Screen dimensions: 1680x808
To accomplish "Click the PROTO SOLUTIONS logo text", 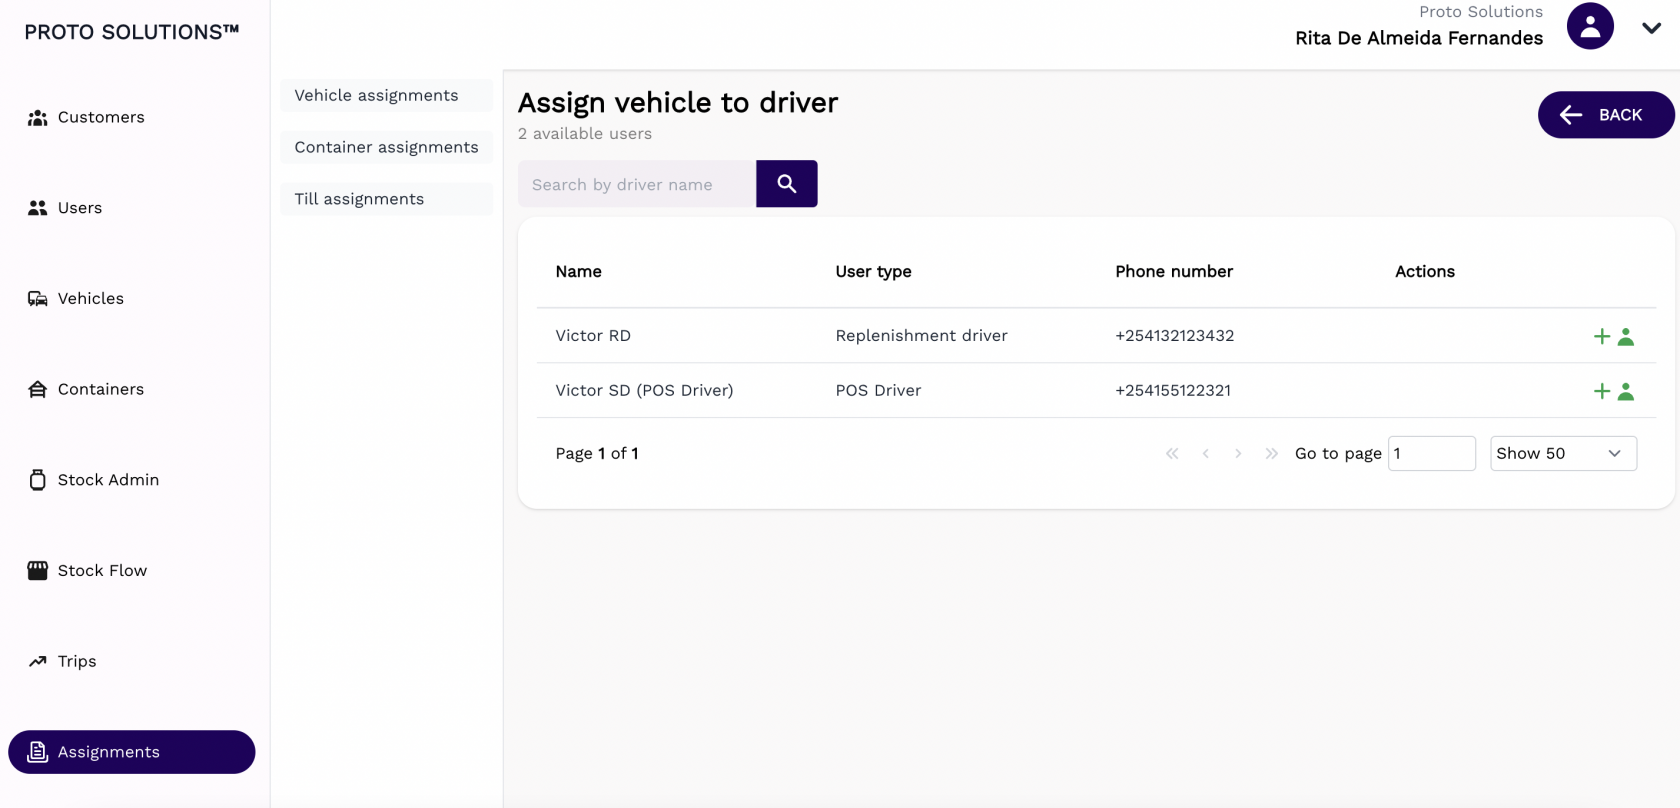I will click(x=132, y=32).
